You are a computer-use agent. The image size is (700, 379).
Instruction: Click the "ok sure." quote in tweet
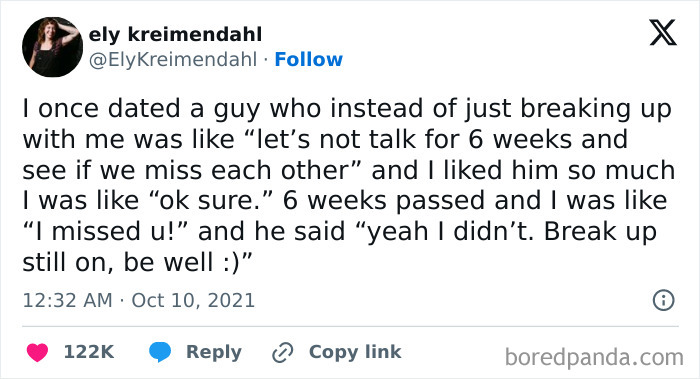[x=212, y=200]
